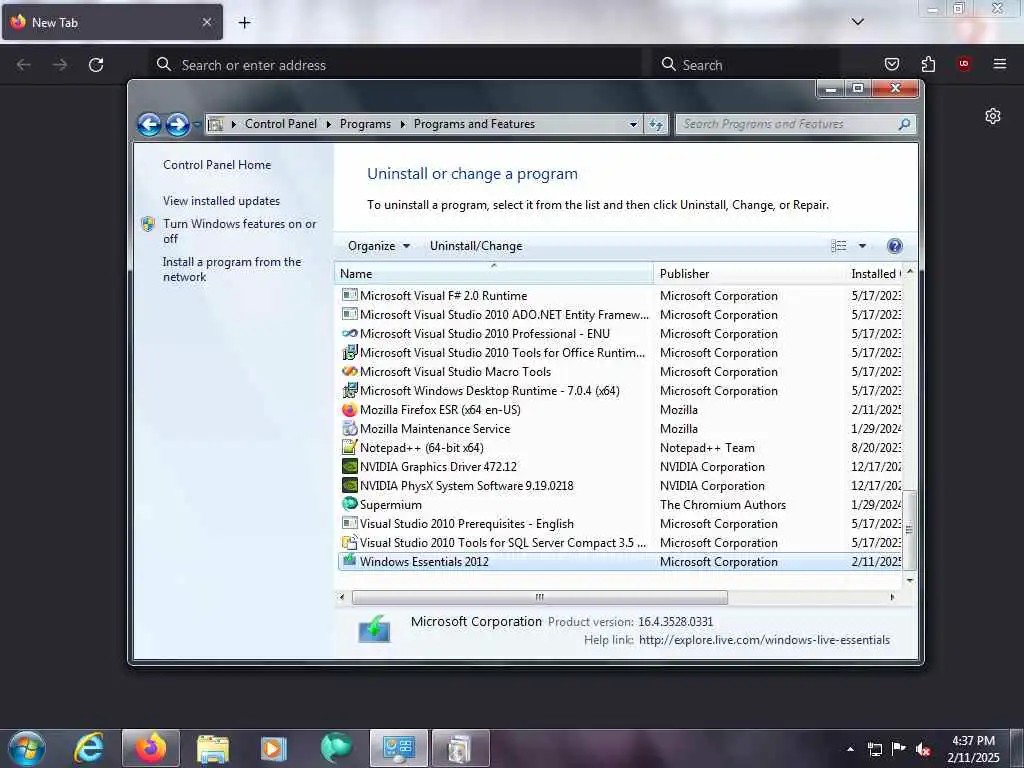Open Turn Windows features on or off

pyautogui.click(x=240, y=231)
